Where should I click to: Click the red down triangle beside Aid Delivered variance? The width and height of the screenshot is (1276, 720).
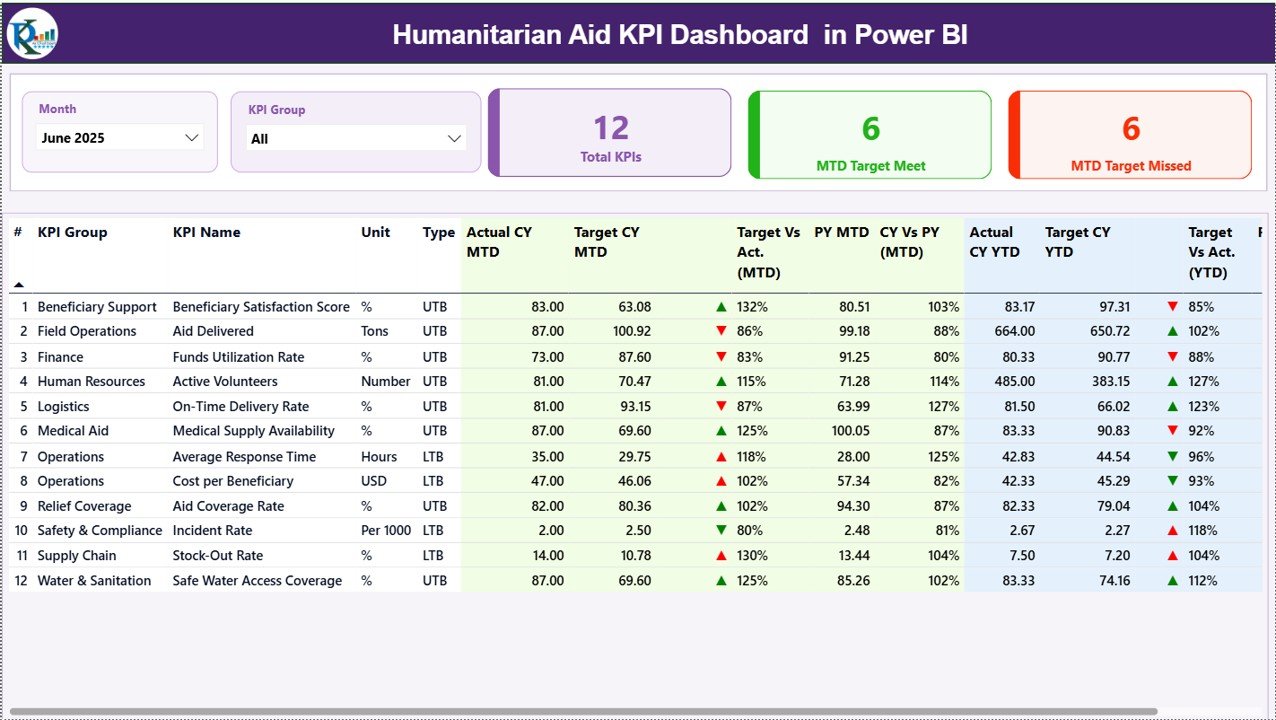(721, 331)
